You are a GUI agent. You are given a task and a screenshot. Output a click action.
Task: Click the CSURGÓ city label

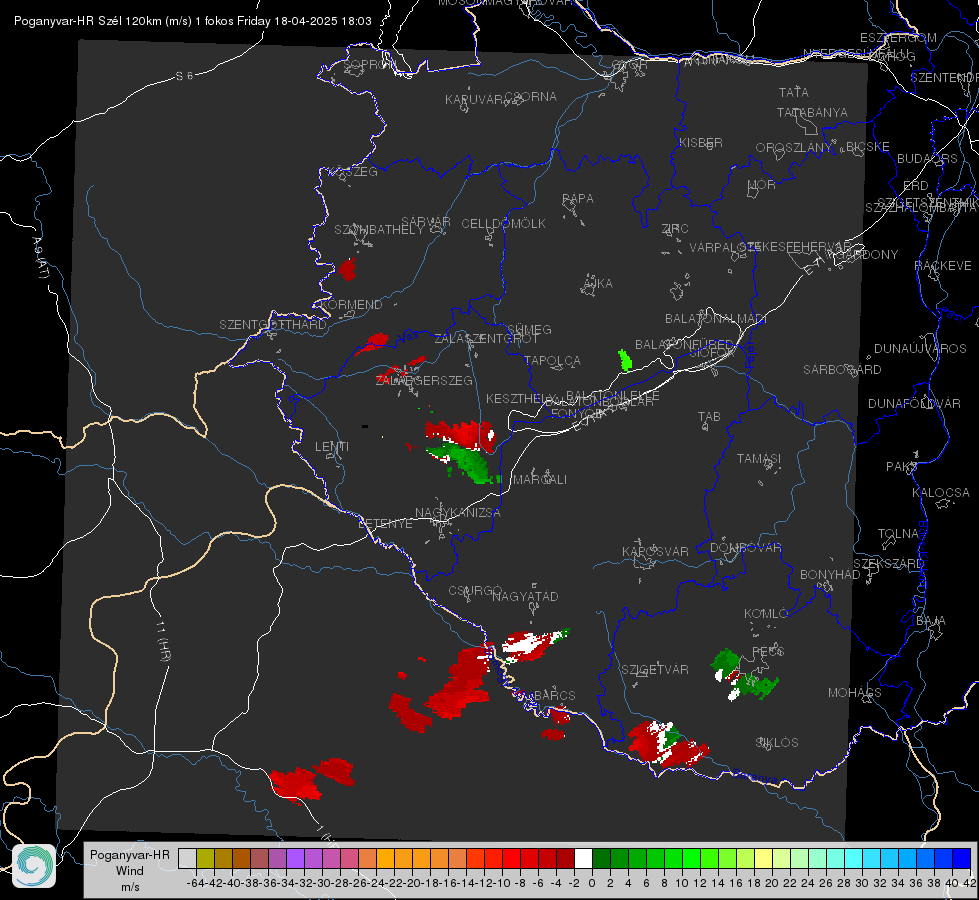(x=475, y=591)
